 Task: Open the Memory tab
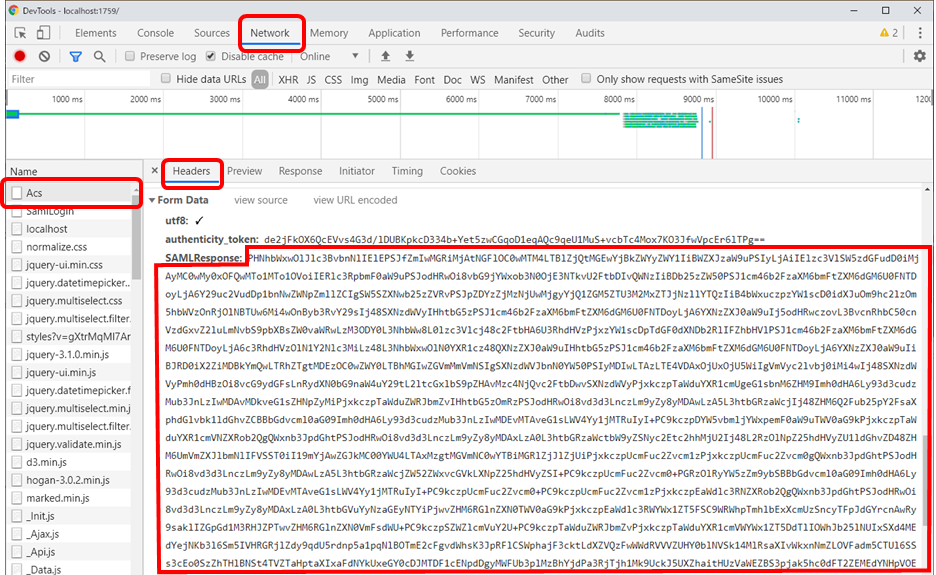329,33
